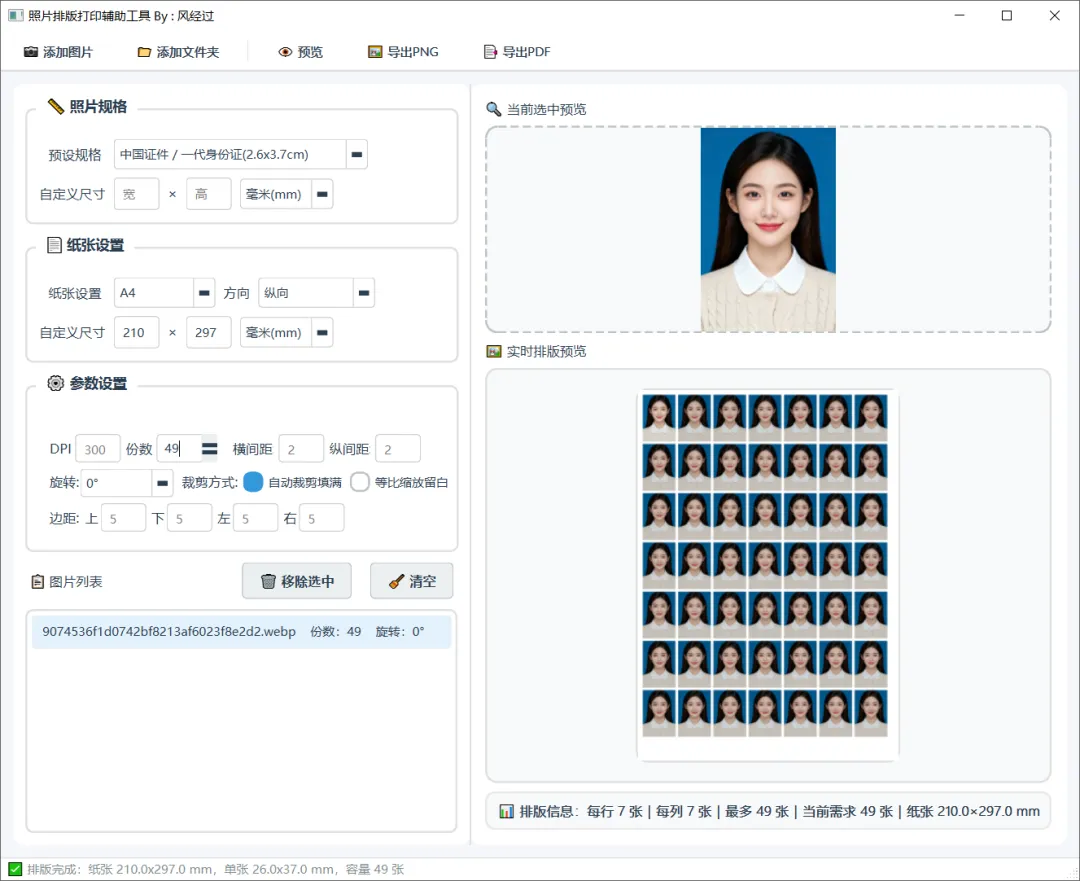Image resolution: width=1080 pixels, height=881 pixels.
Task: Click the 横间距 input field
Action: coord(301,449)
